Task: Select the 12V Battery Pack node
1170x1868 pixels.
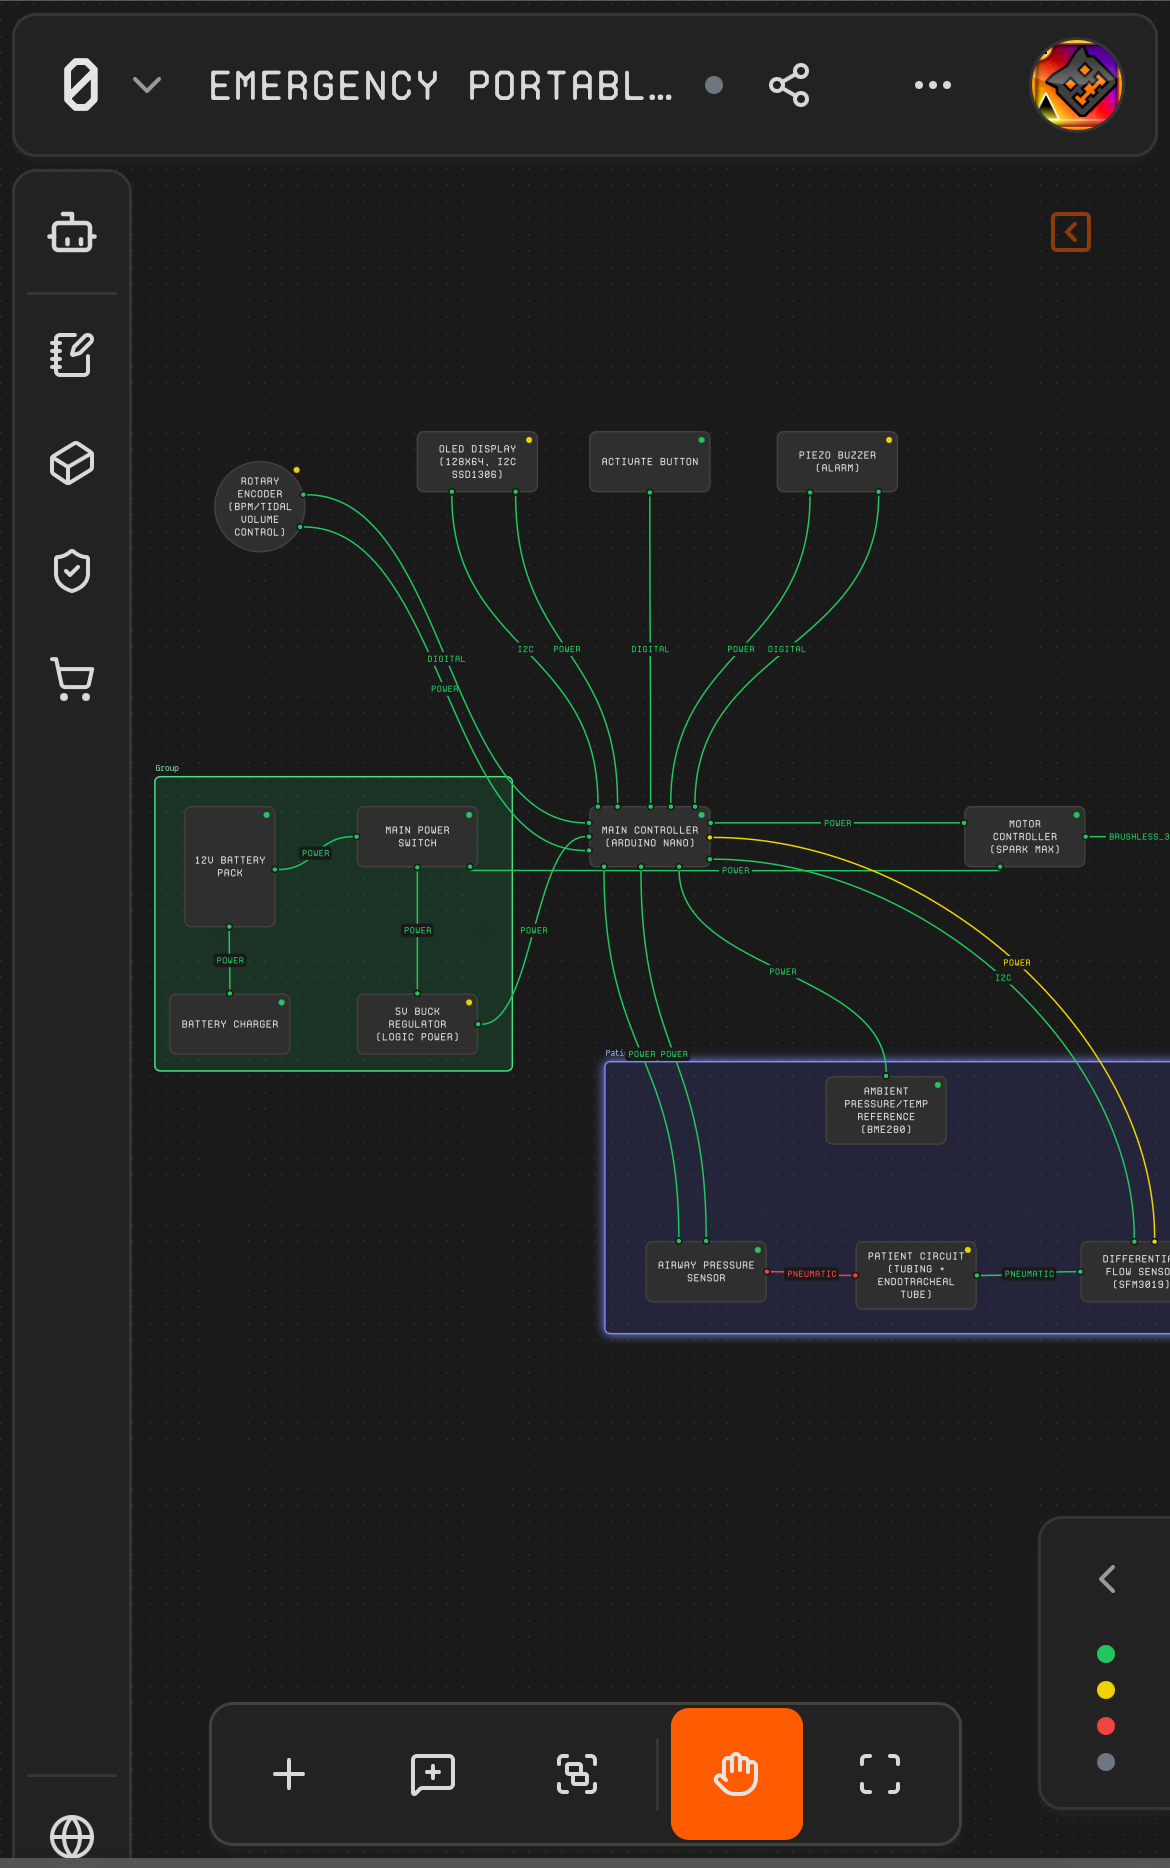Action: pyautogui.click(x=230, y=867)
